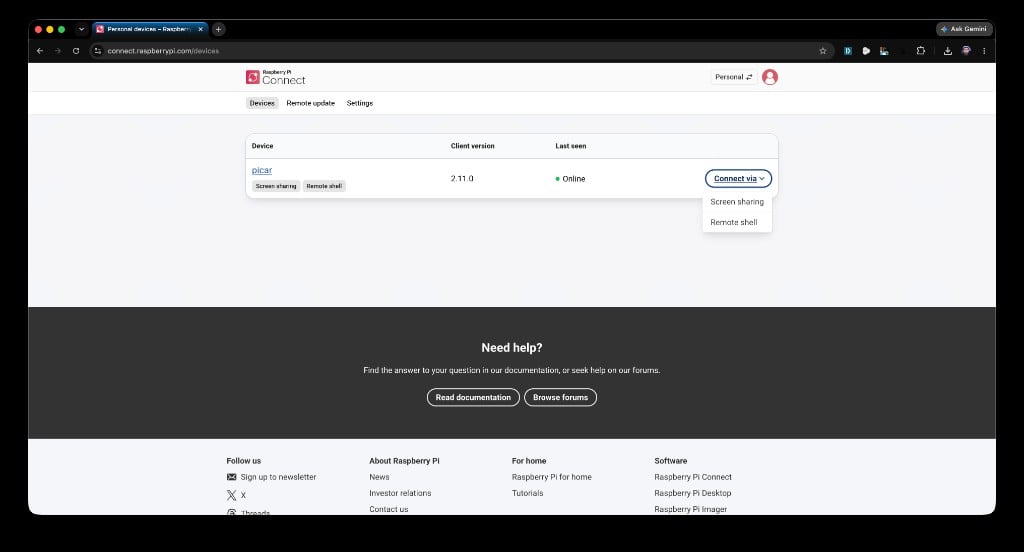Click the Screen sharing tag under picar
The width and height of the screenshot is (1024, 552).
(276, 186)
